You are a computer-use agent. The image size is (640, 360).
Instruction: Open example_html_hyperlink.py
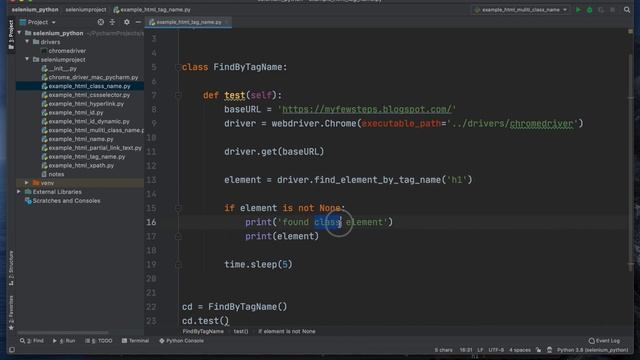tap(86, 104)
